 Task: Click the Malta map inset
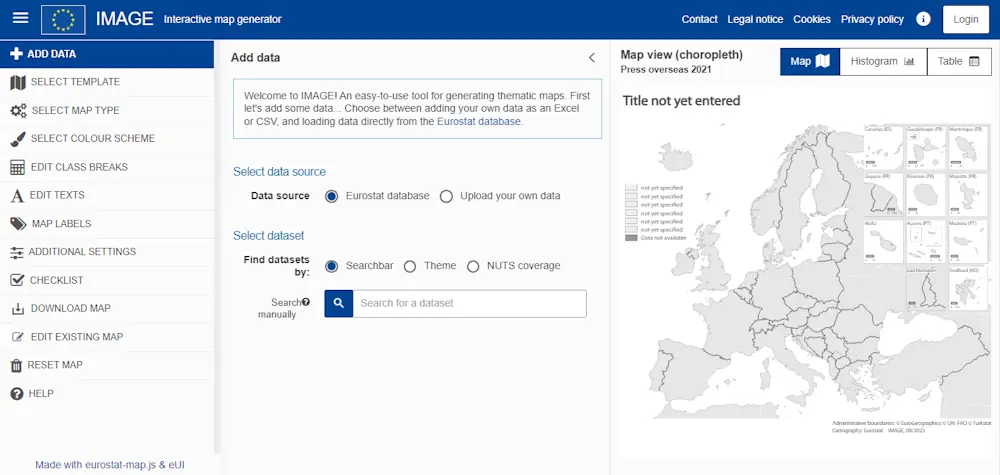(x=883, y=241)
